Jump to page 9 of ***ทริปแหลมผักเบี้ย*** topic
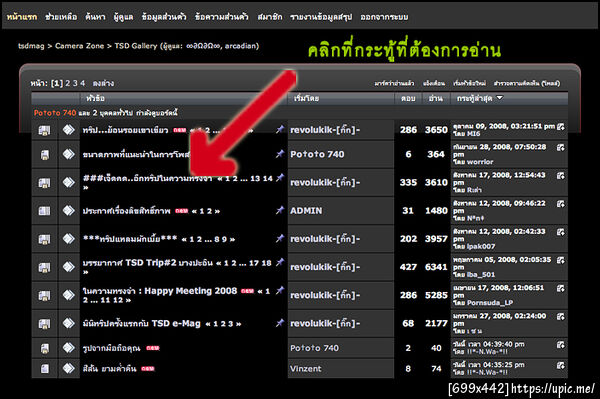The width and height of the screenshot is (600, 399). (224, 239)
